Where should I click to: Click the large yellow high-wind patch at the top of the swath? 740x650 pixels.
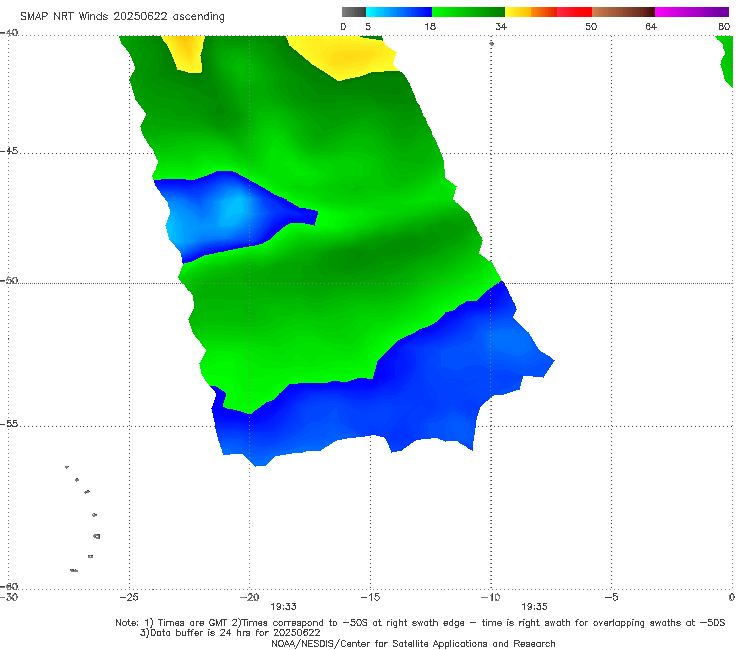tap(347, 57)
